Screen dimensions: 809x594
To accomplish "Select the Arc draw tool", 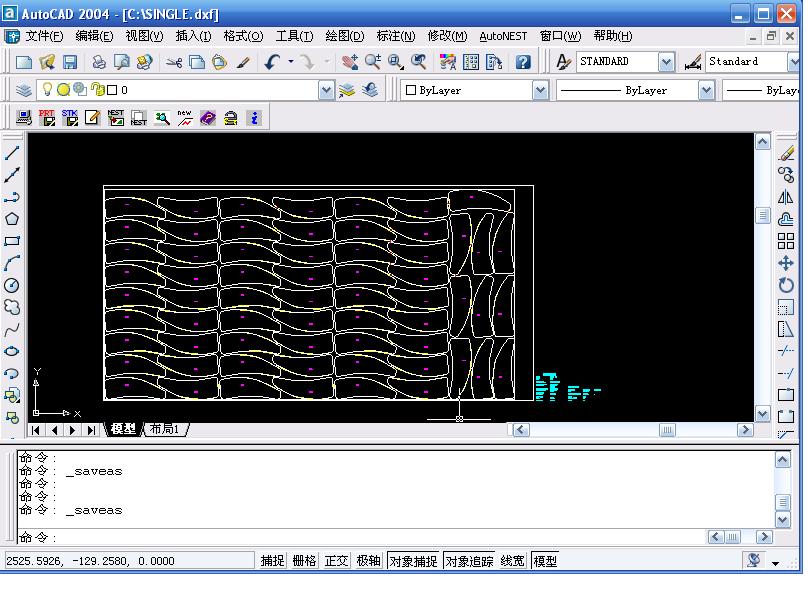I will click(12, 263).
